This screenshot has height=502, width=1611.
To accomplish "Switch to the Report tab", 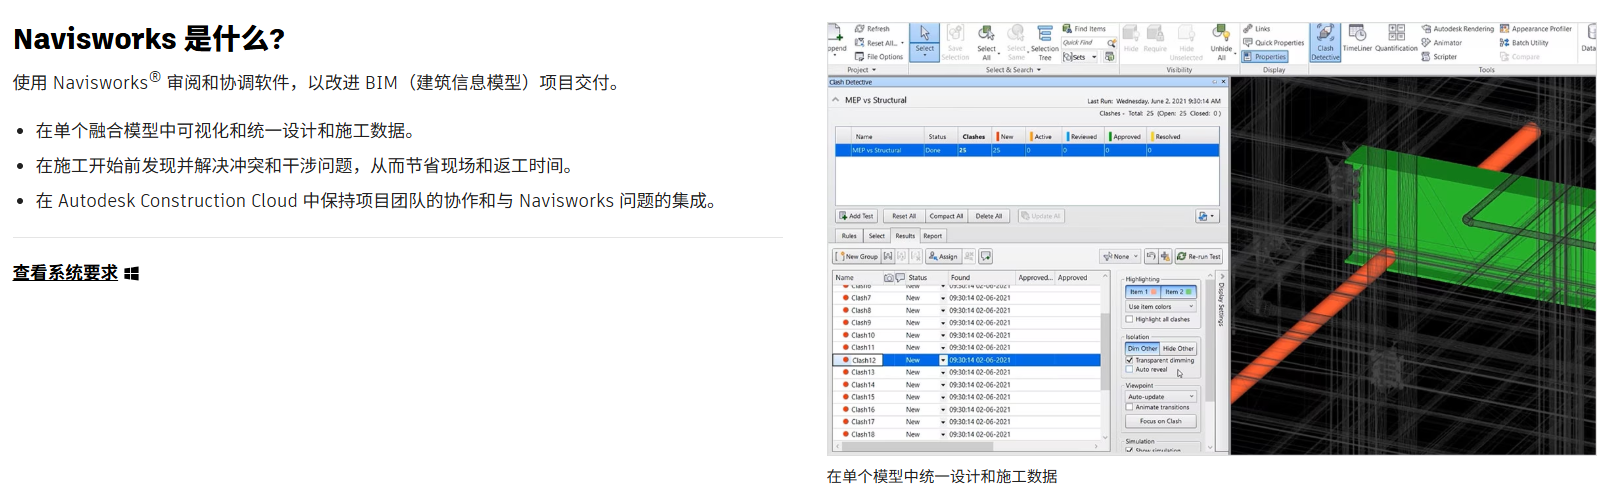I will point(932,236).
